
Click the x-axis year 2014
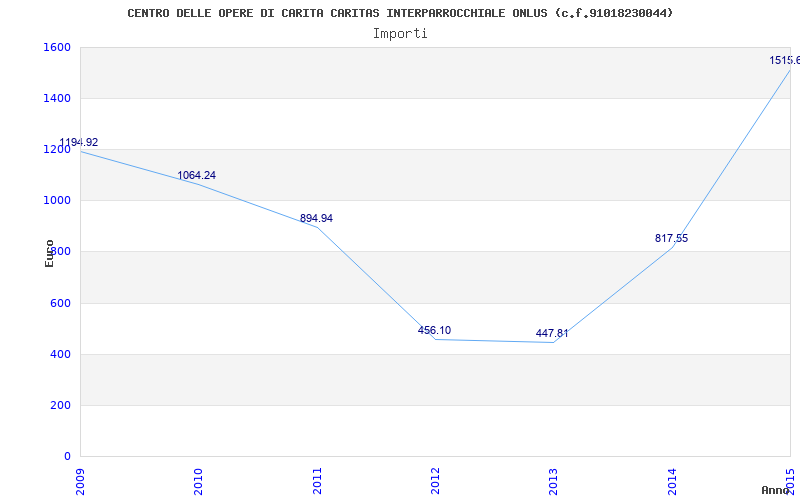(x=672, y=481)
